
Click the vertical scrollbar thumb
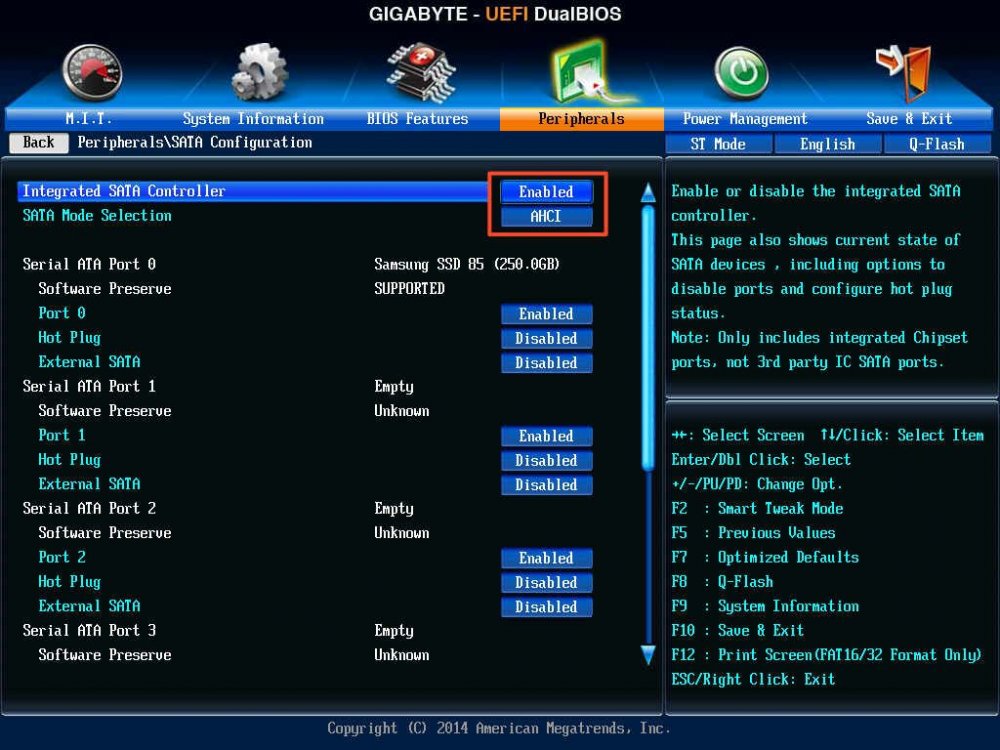tap(648, 338)
